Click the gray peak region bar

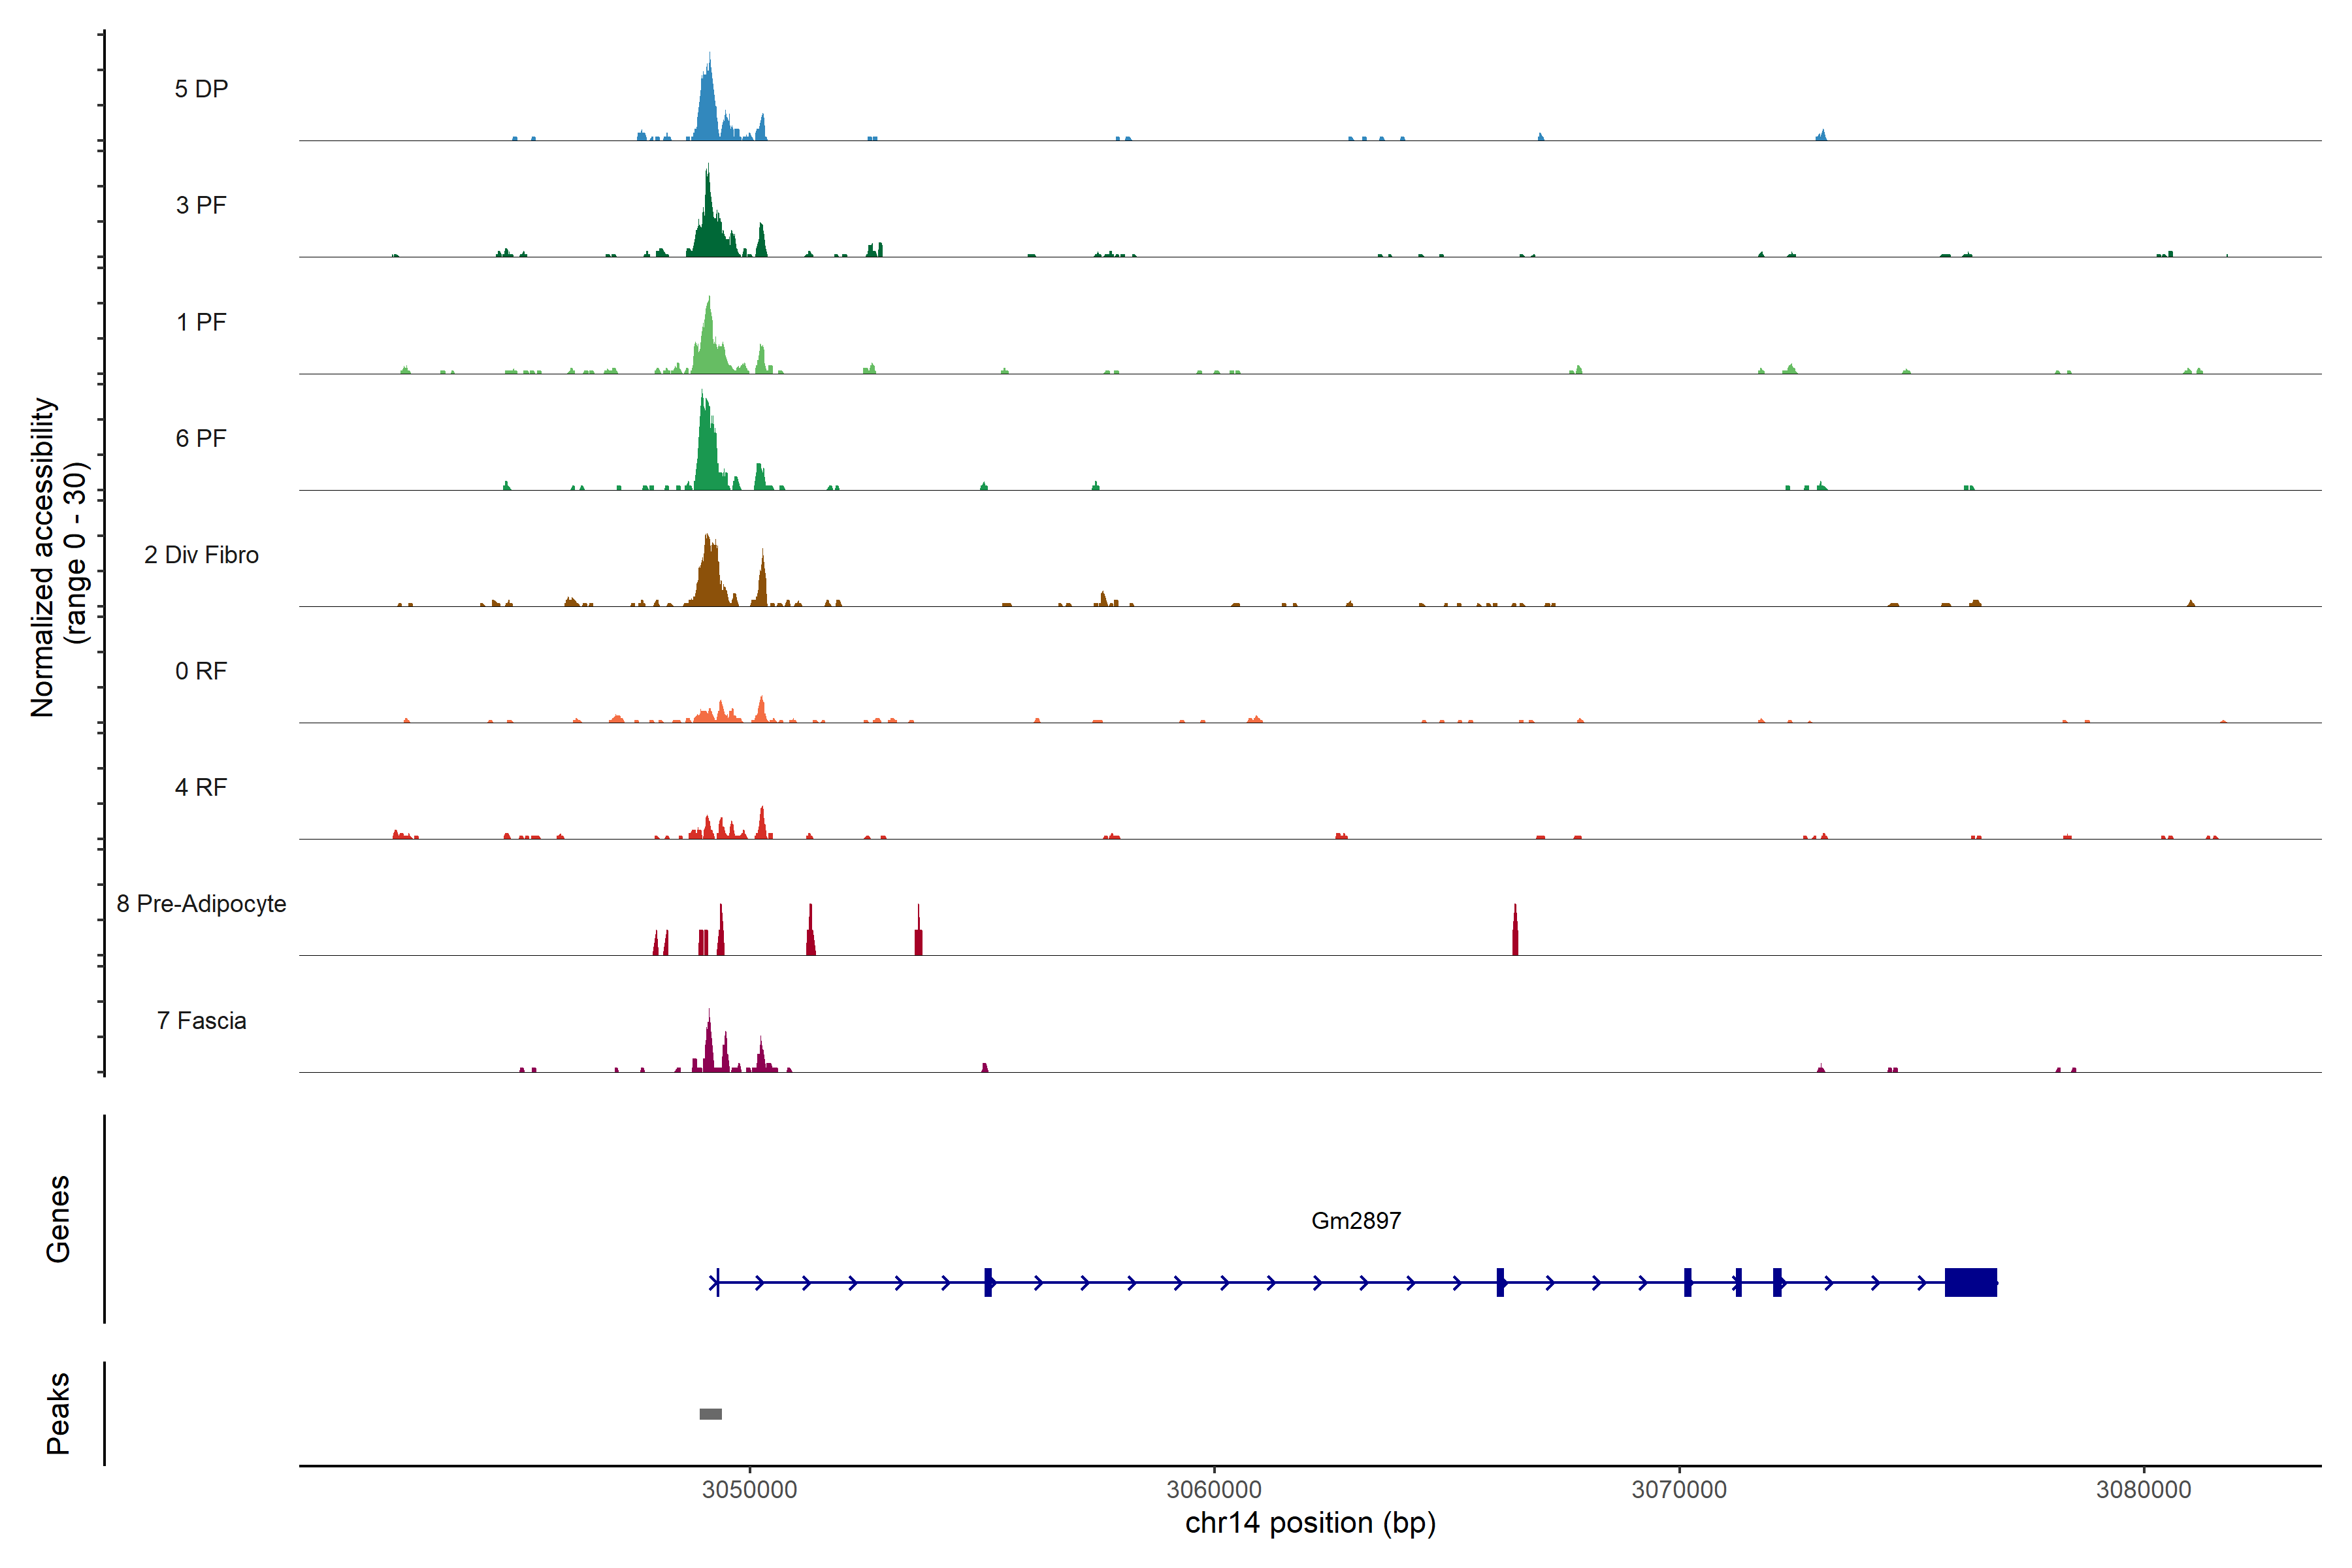click(710, 1413)
